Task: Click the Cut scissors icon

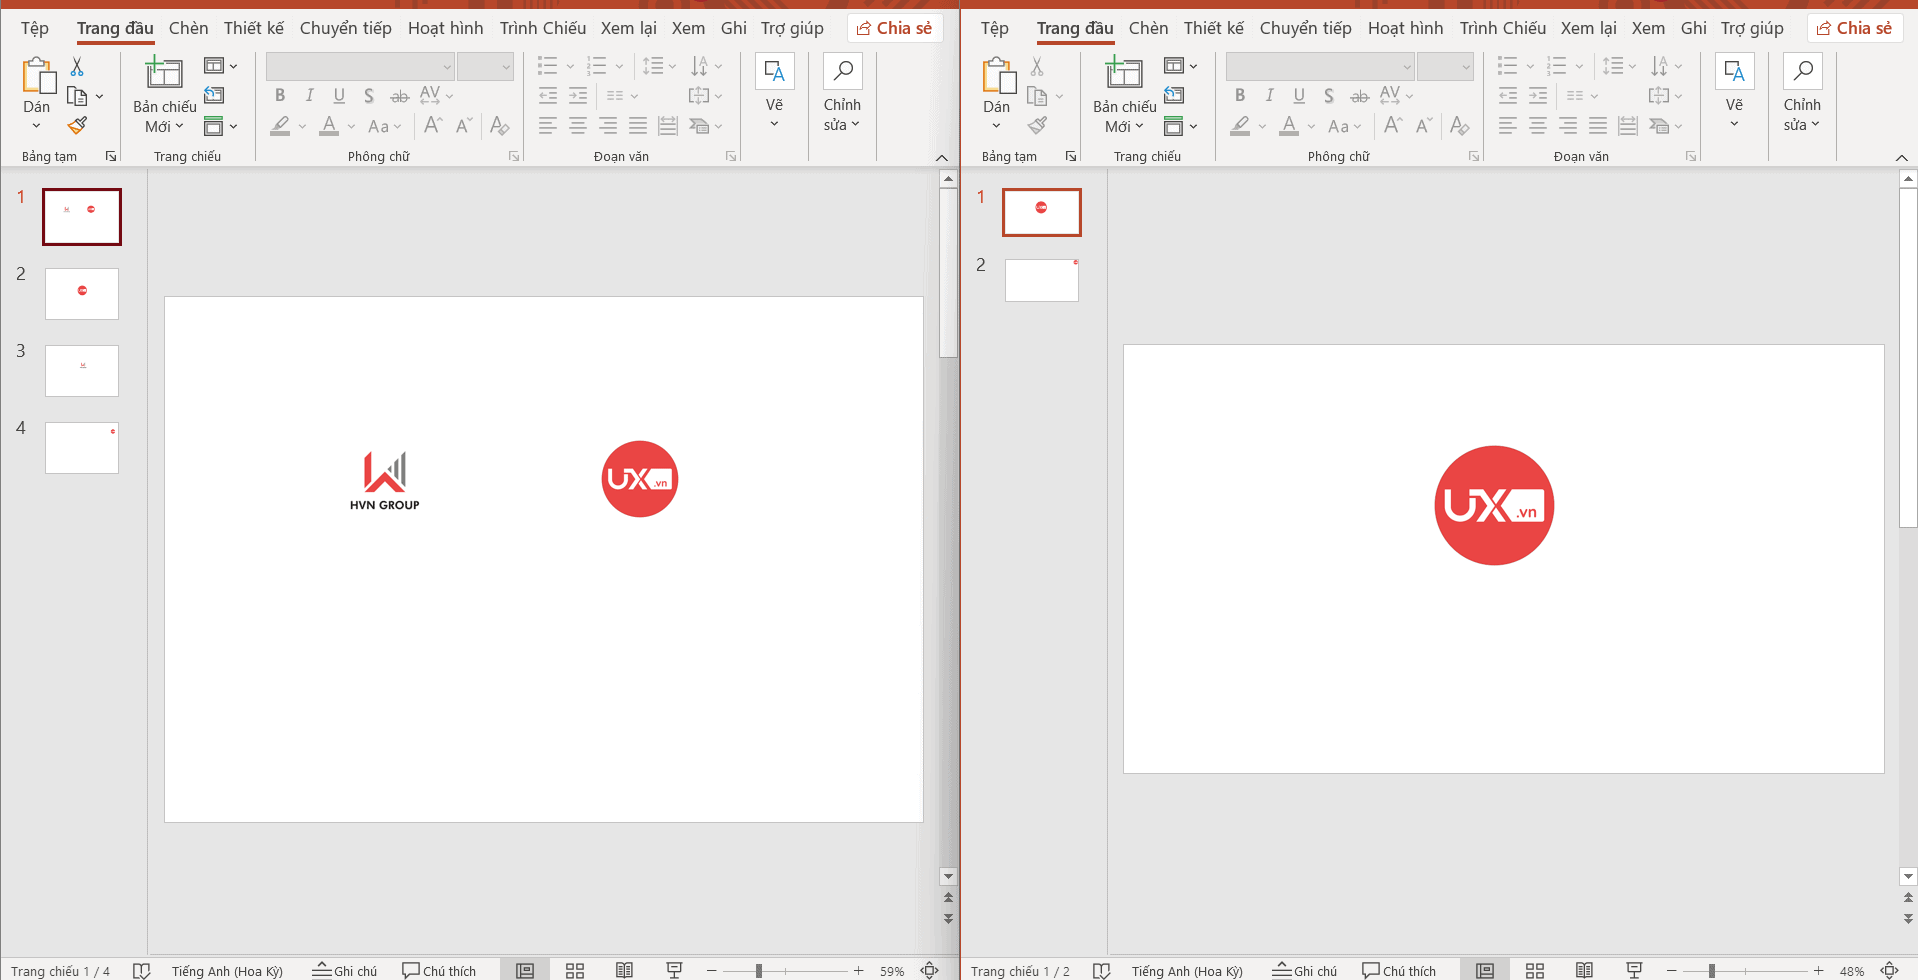Action: click(x=76, y=64)
